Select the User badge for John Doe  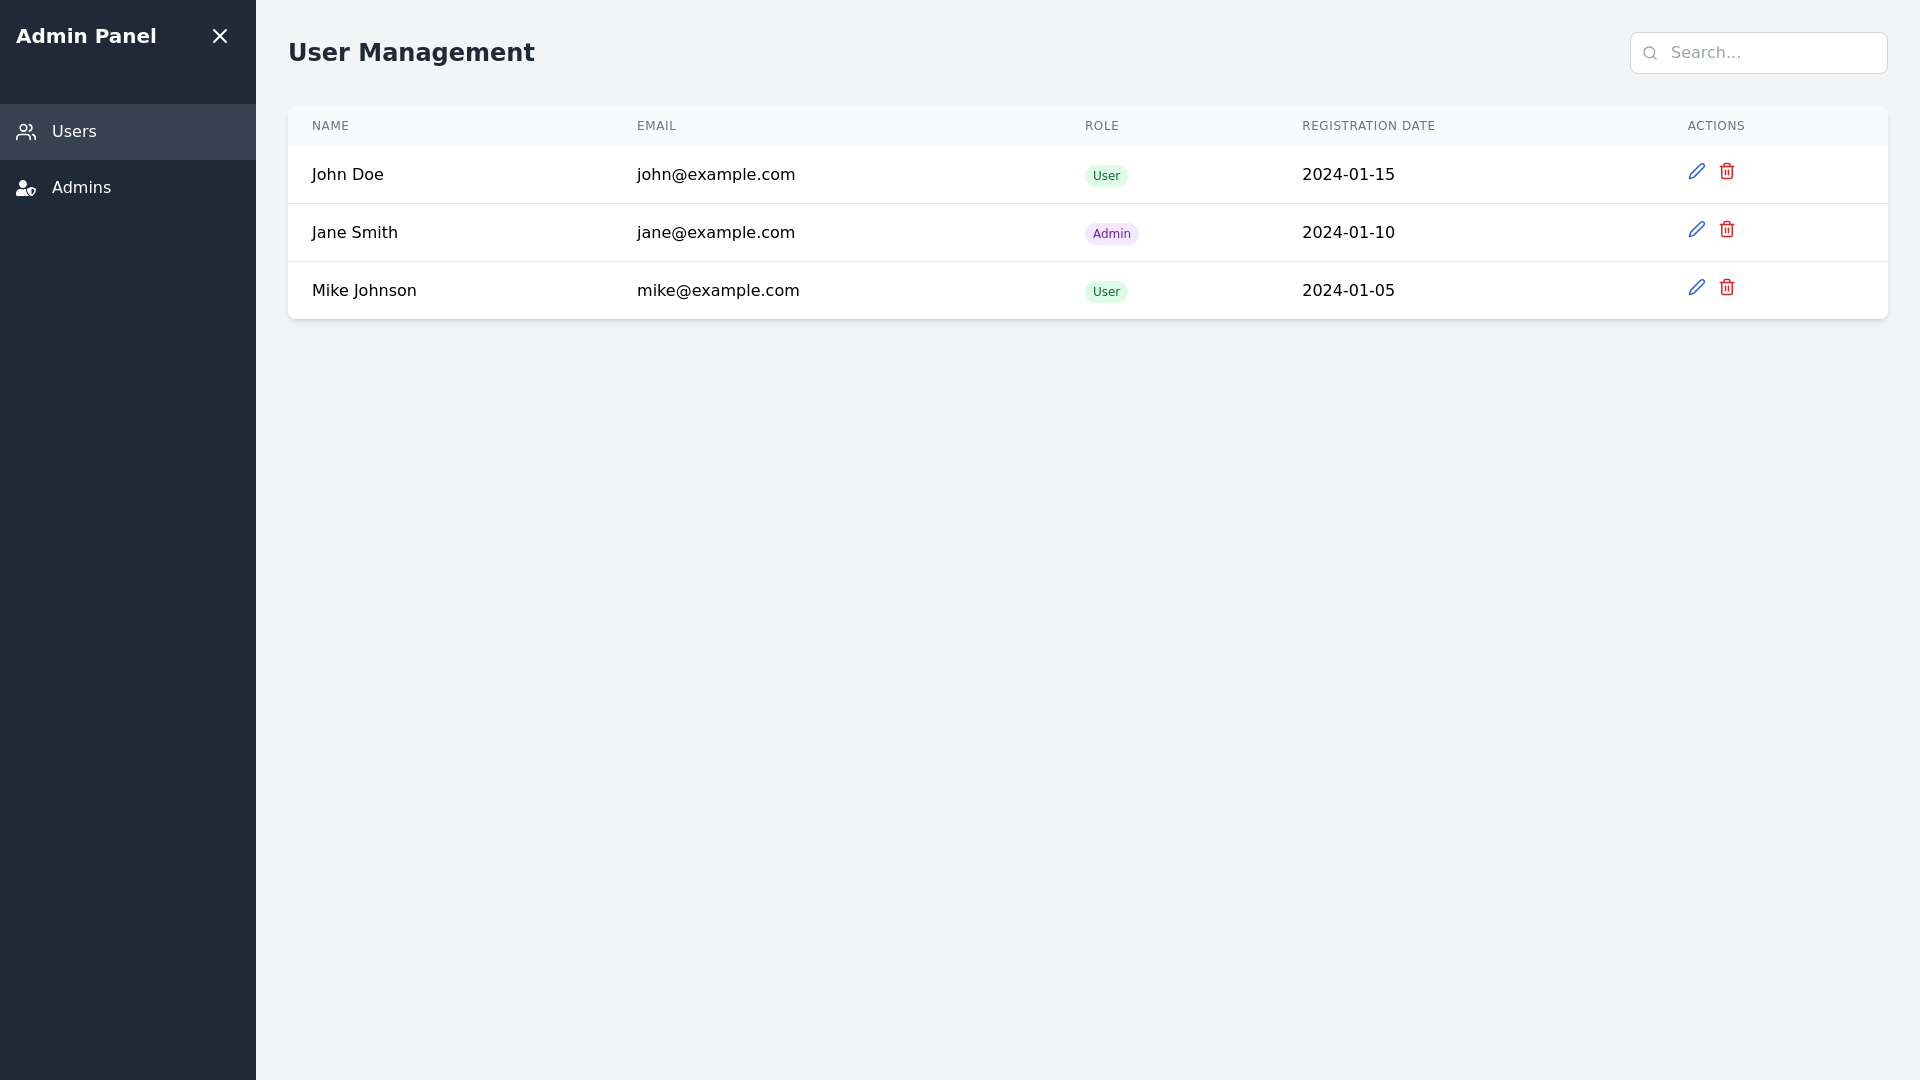coord(1106,175)
